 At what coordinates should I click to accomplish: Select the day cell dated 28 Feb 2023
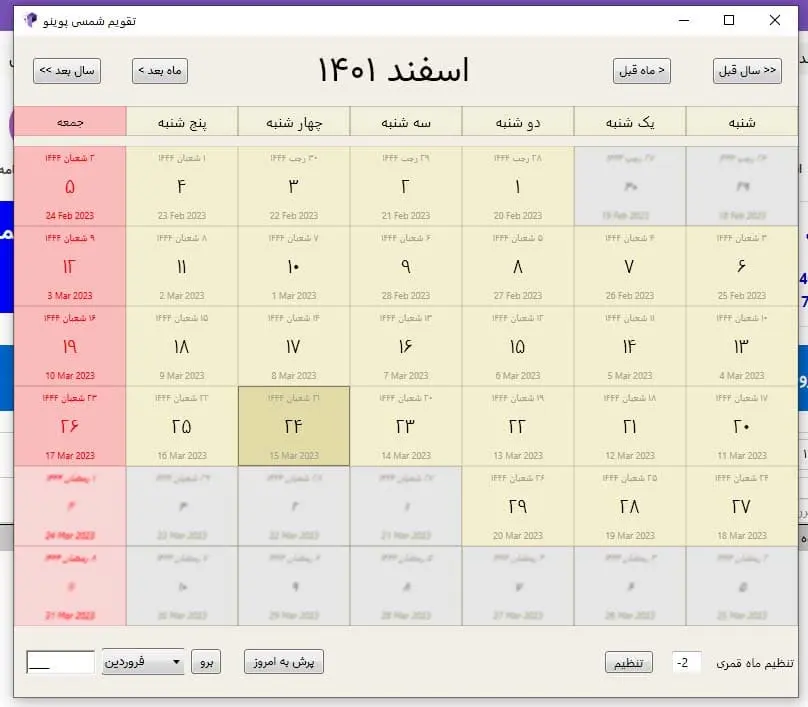click(x=406, y=266)
